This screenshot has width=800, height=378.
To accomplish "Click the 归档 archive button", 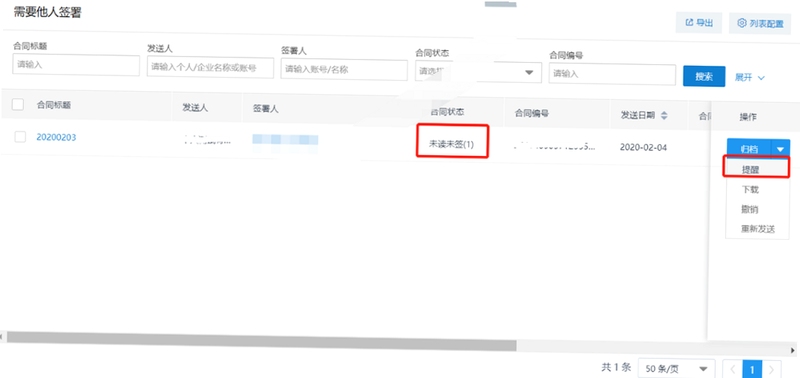I will point(749,149).
